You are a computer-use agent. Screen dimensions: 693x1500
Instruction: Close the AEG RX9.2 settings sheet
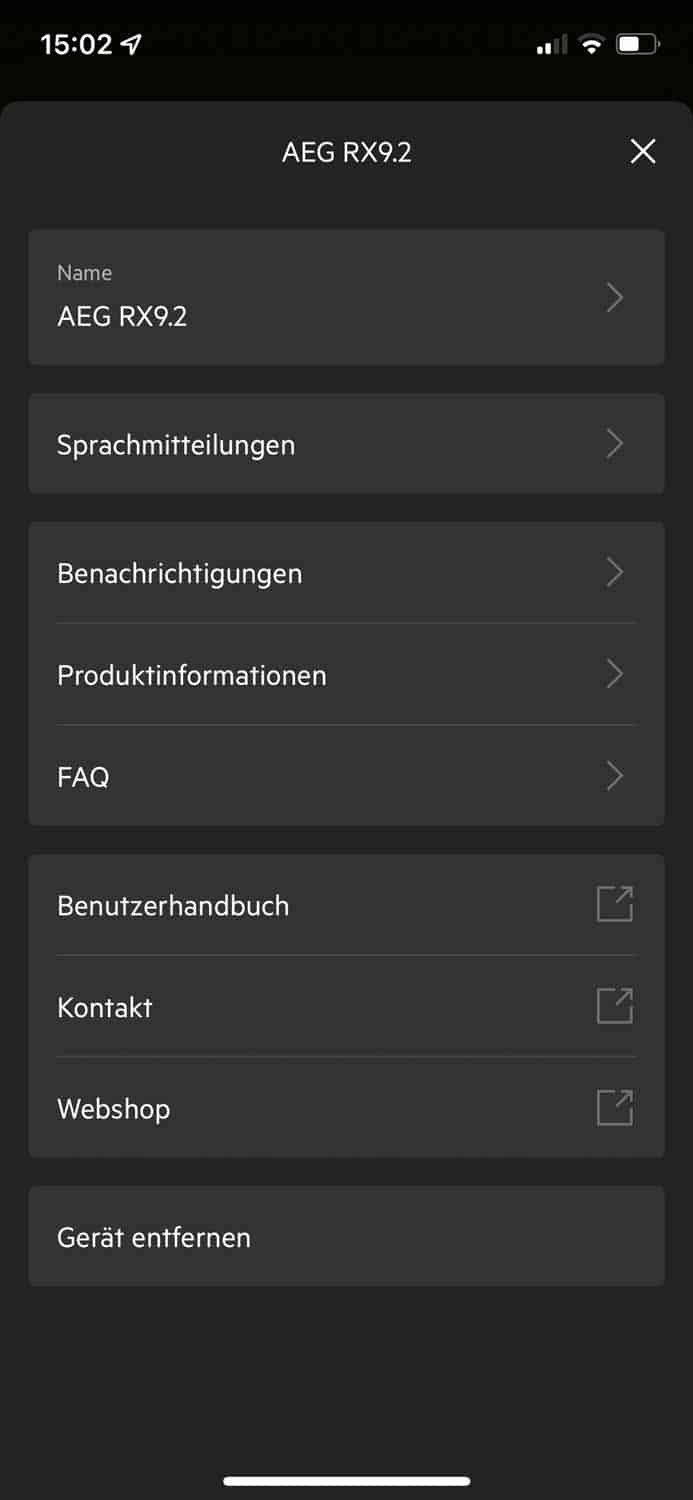coord(643,151)
